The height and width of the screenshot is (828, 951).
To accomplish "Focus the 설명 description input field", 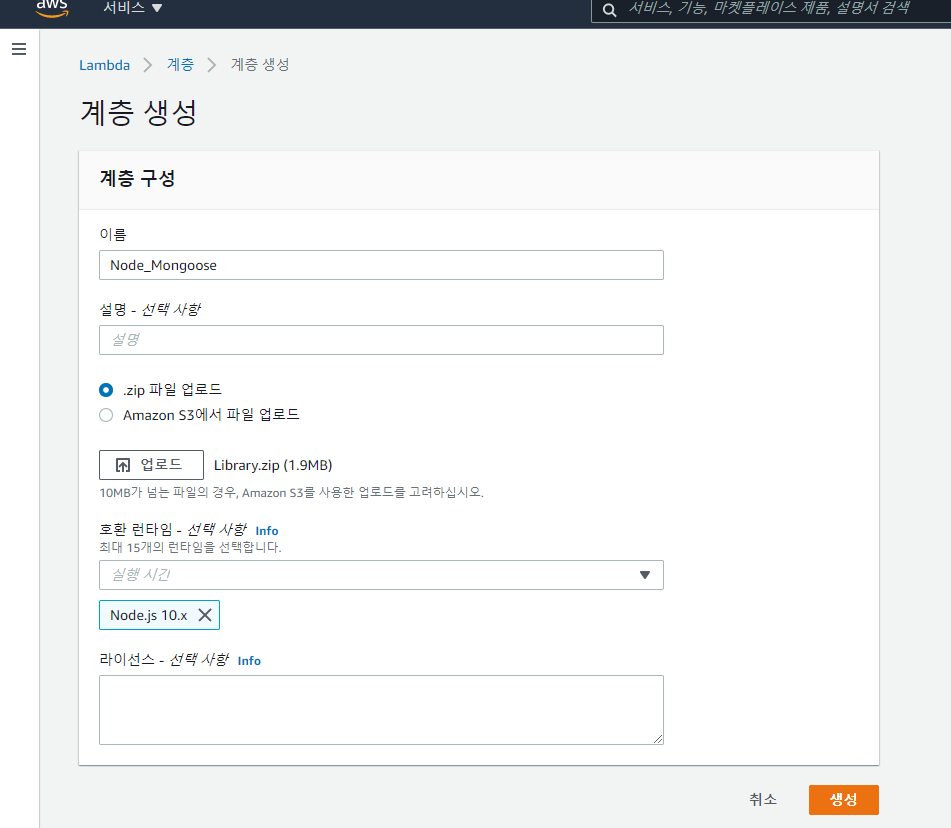I will coord(381,340).
